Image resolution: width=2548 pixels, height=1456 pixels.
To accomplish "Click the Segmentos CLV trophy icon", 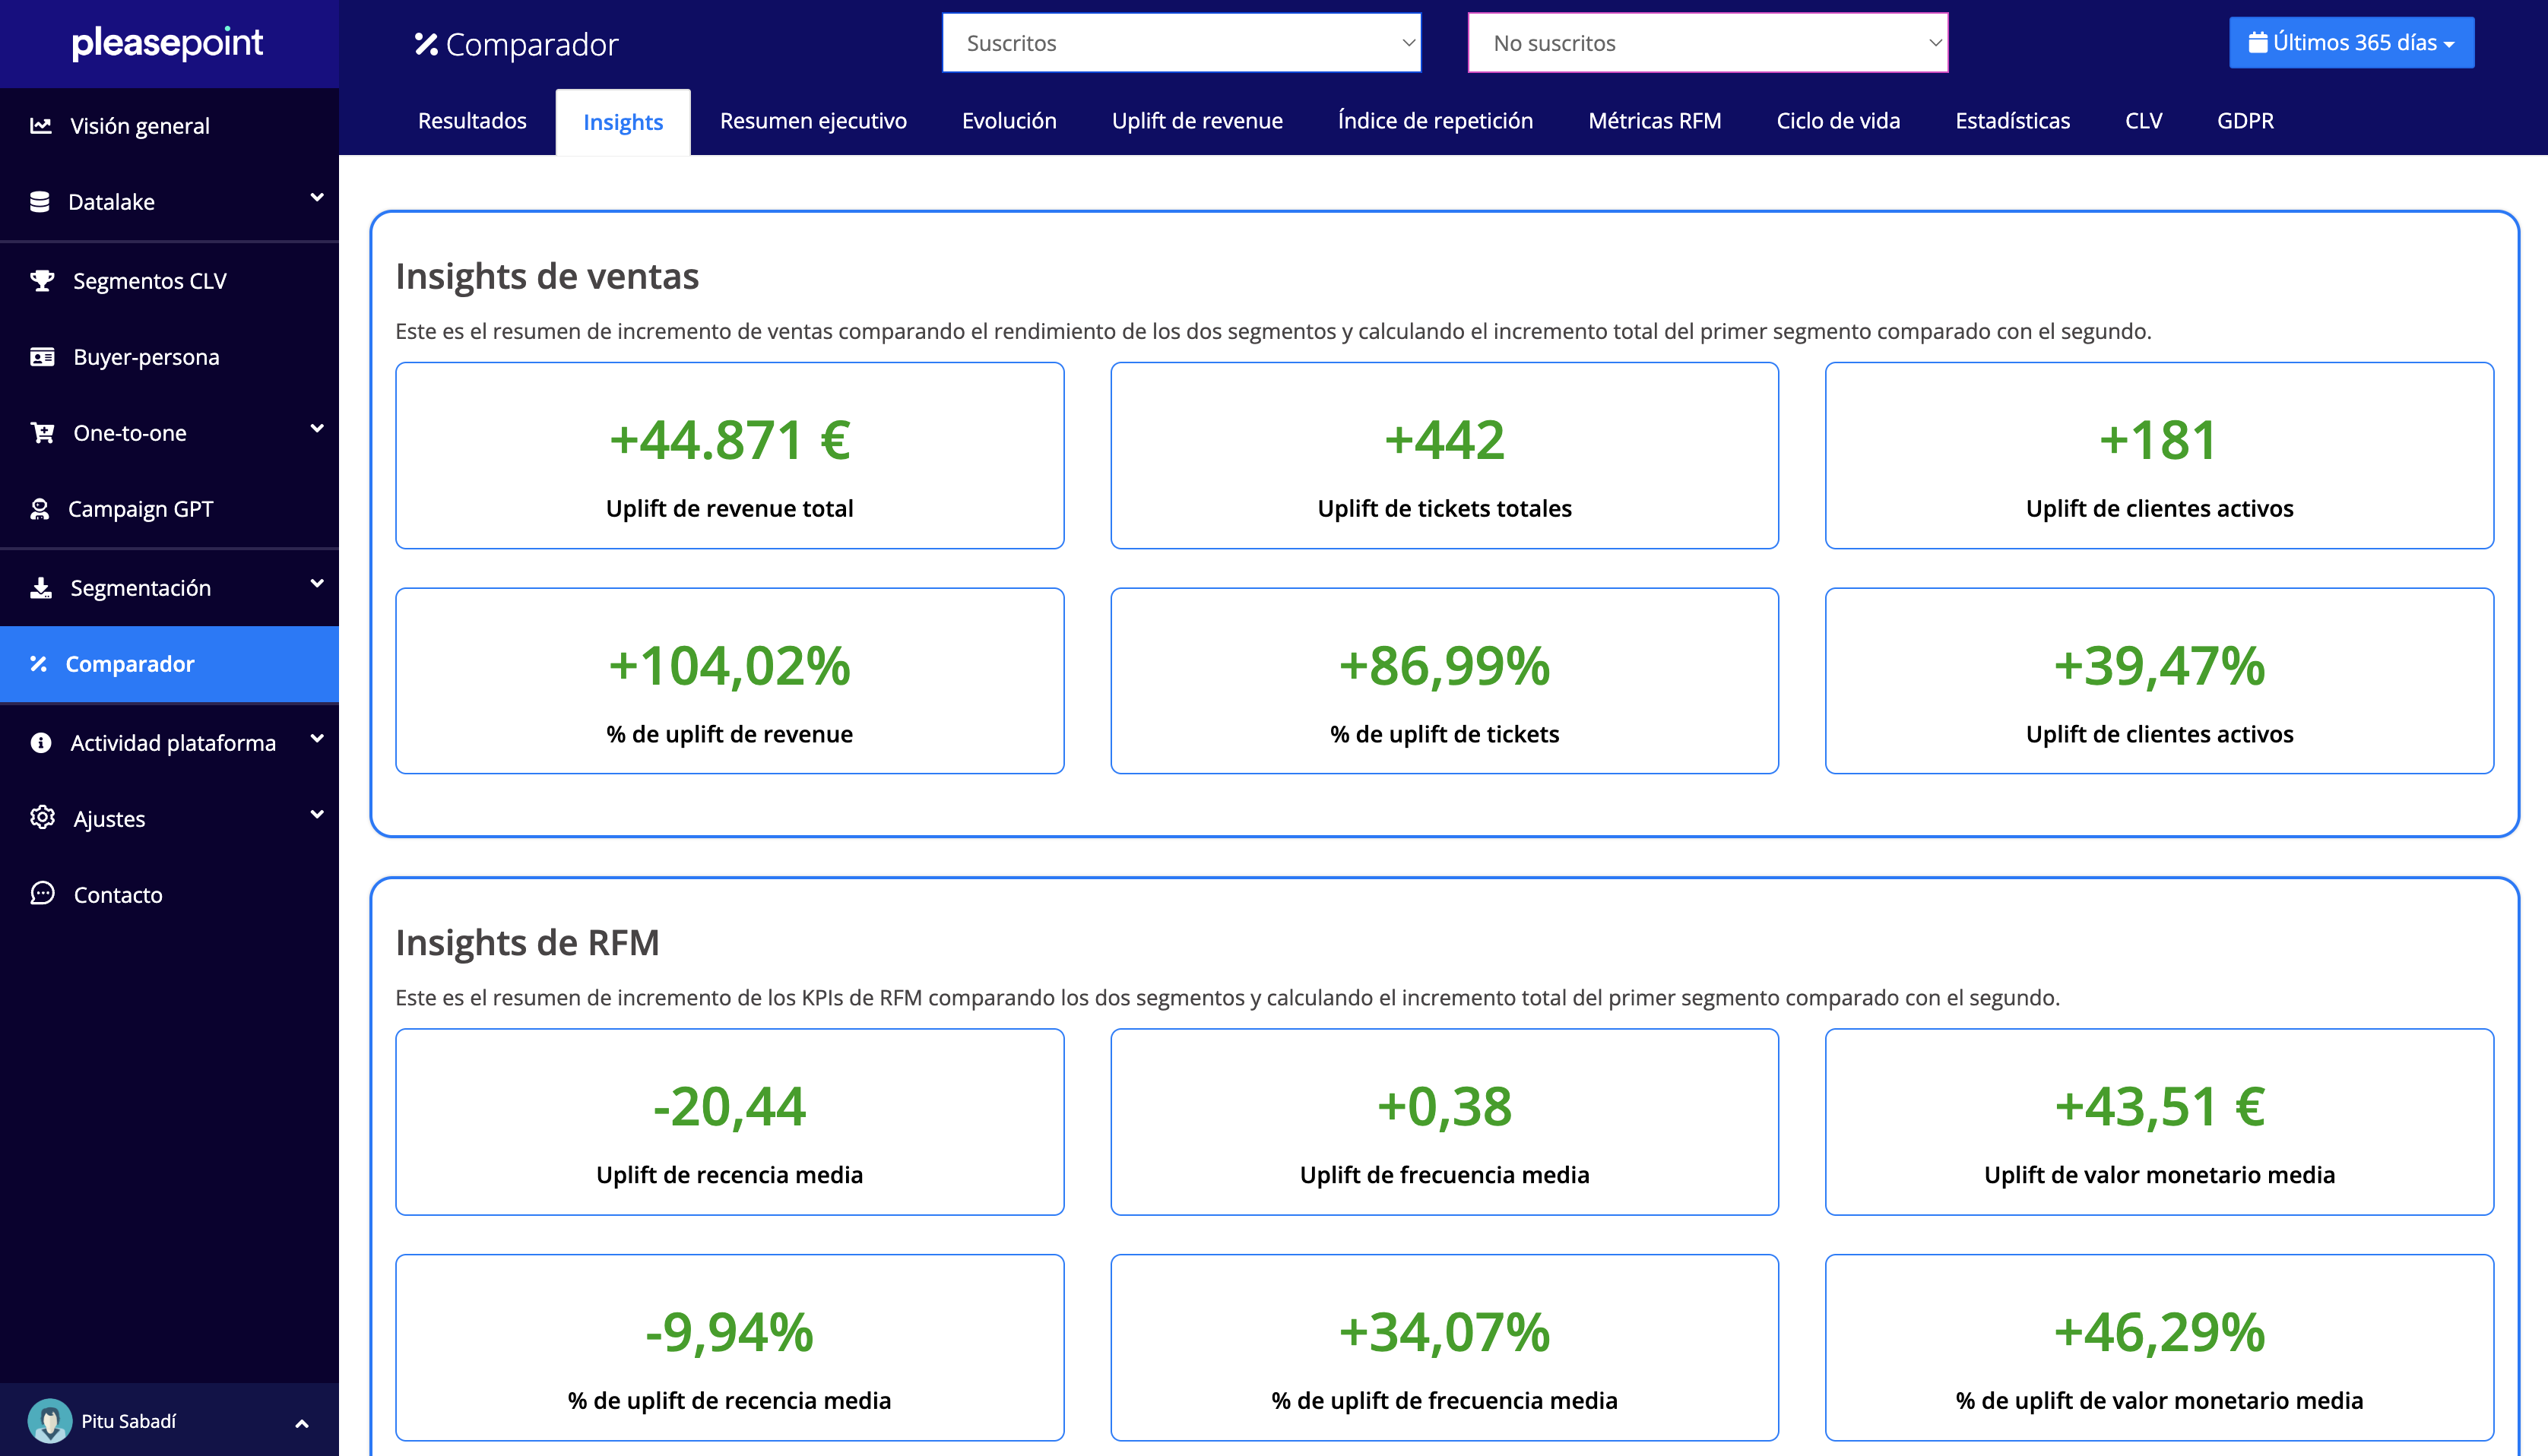I will (42, 281).
